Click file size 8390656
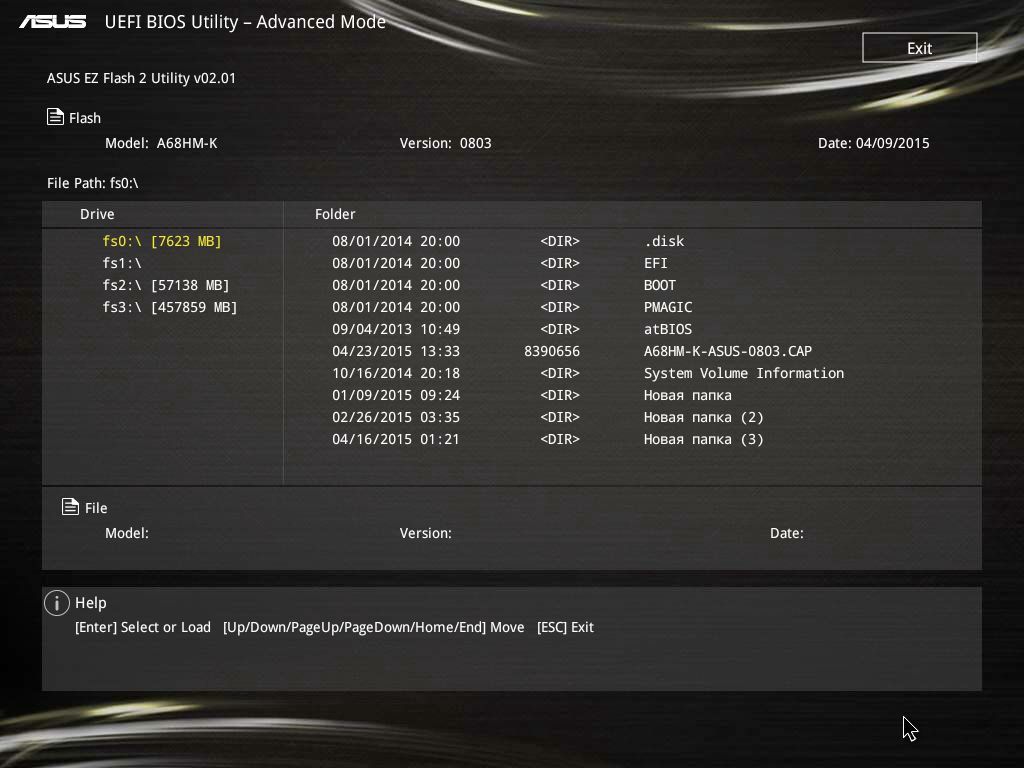The image size is (1024, 768). coord(552,351)
